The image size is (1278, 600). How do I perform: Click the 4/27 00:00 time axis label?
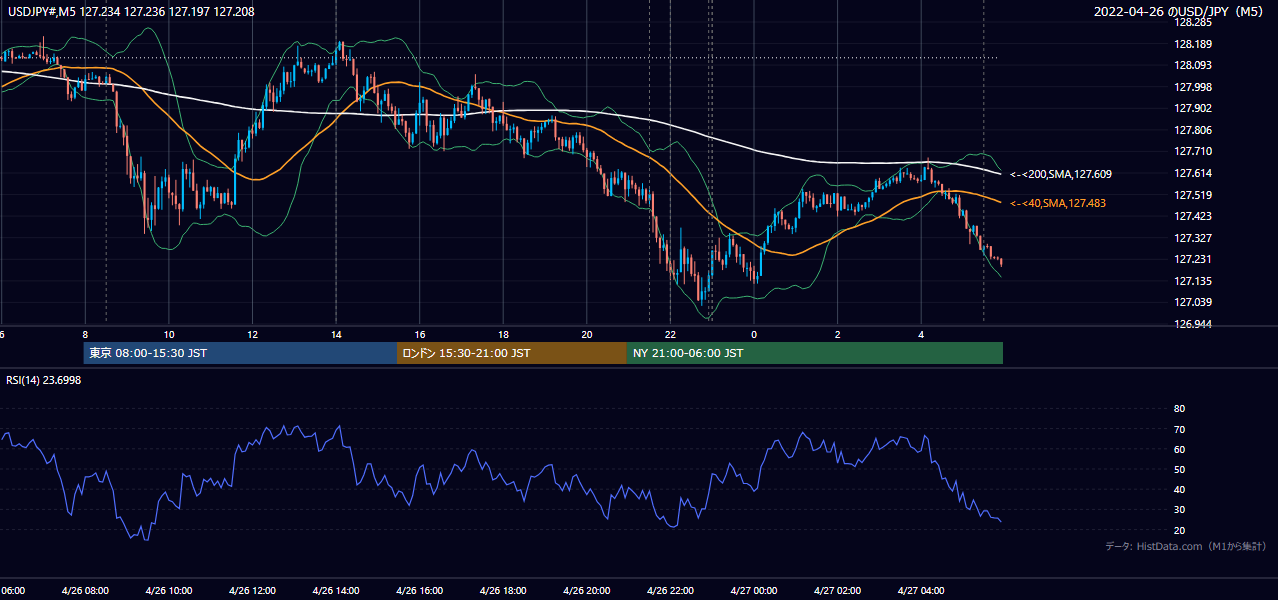[x=753, y=590]
